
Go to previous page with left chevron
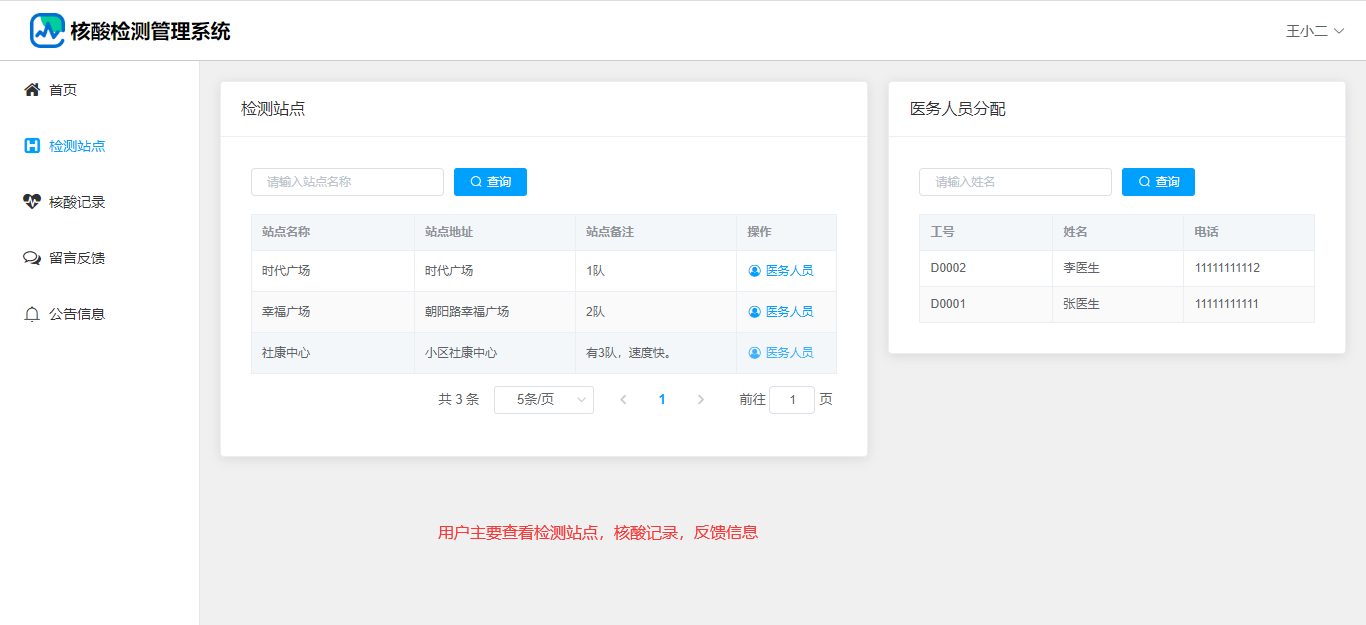(623, 400)
